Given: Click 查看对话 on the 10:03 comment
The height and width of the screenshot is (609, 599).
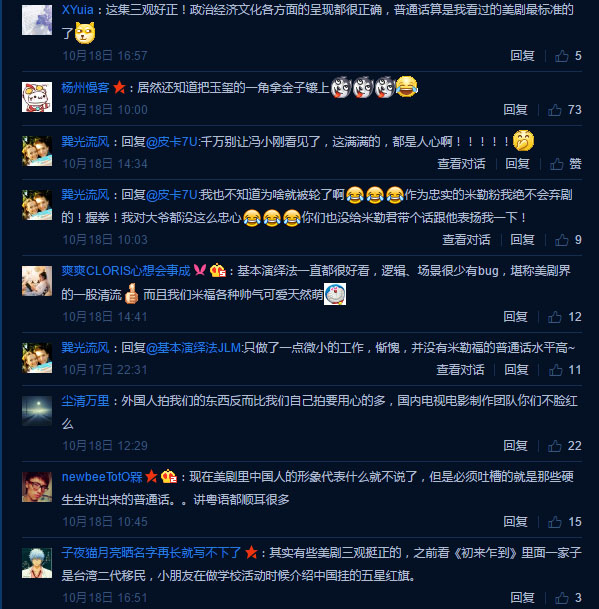Looking at the screenshot, I should click(467, 240).
